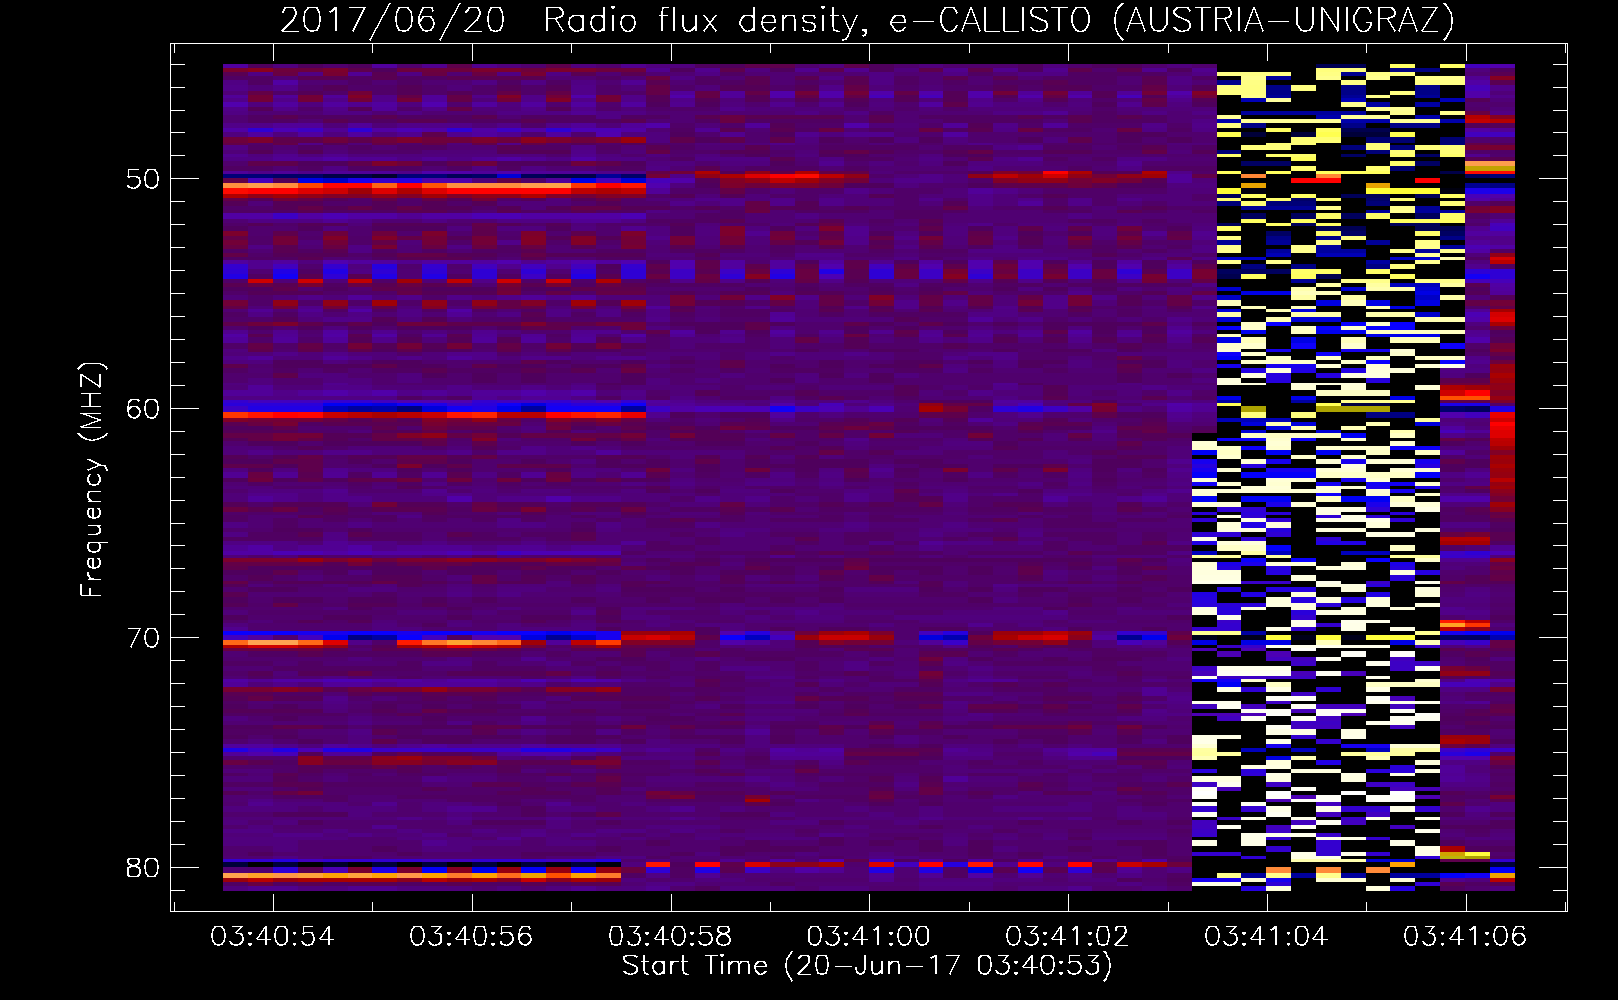Select the 60 frequency tick label

pos(143,409)
